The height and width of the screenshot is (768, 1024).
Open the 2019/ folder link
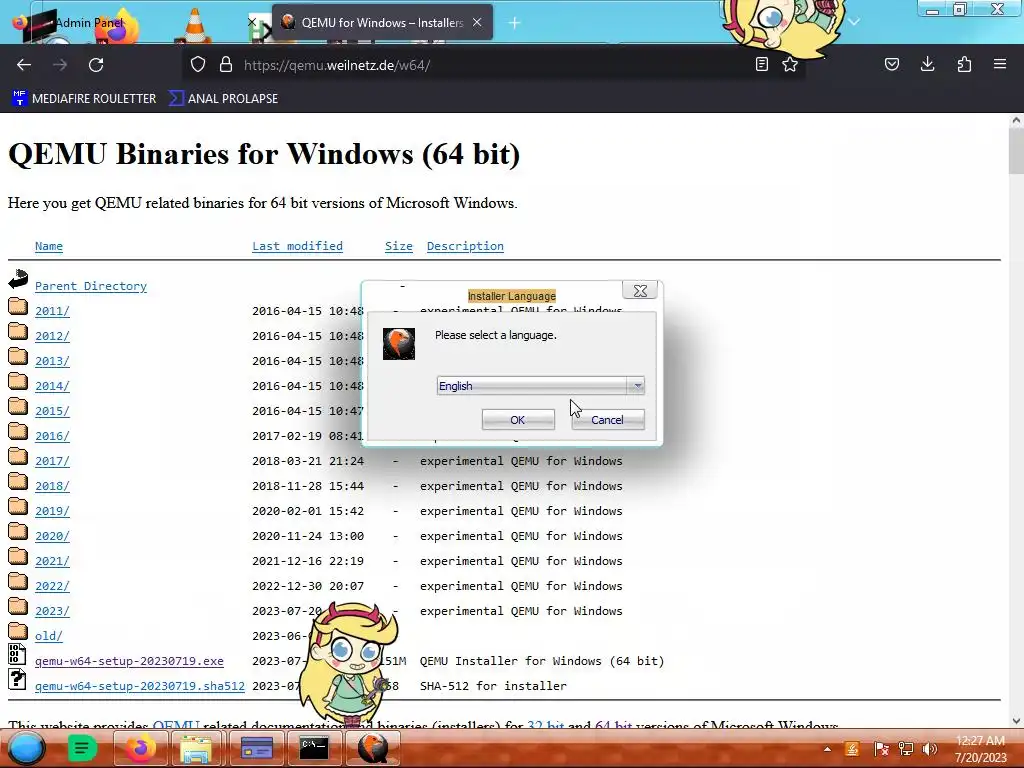click(52, 511)
